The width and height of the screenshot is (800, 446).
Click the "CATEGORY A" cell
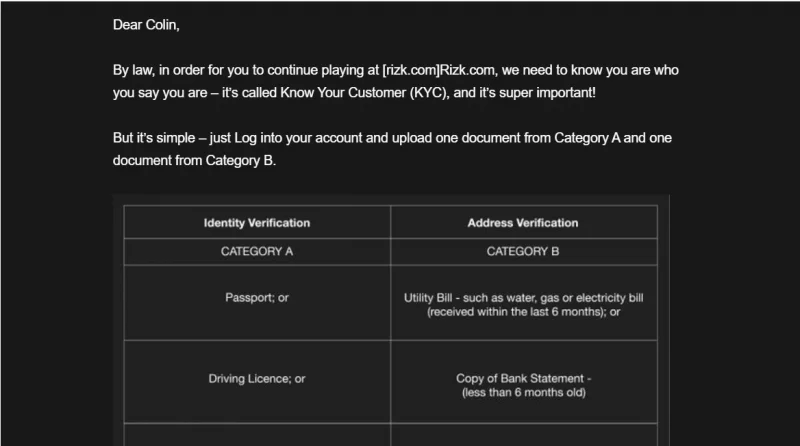pyautogui.click(x=257, y=252)
